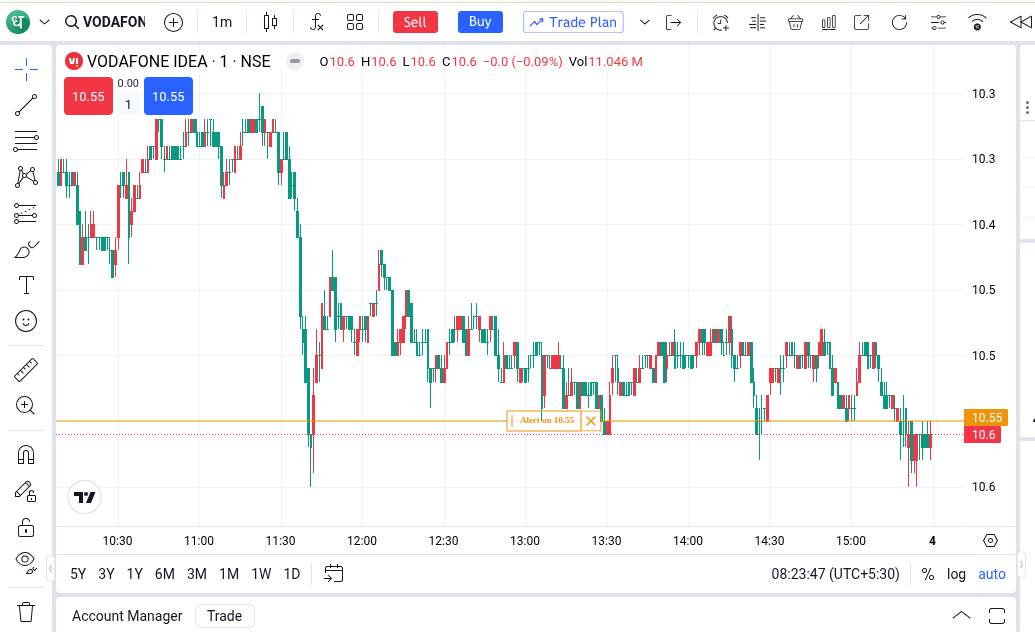
Task: Click the blue Buy button
Action: point(480,22)
